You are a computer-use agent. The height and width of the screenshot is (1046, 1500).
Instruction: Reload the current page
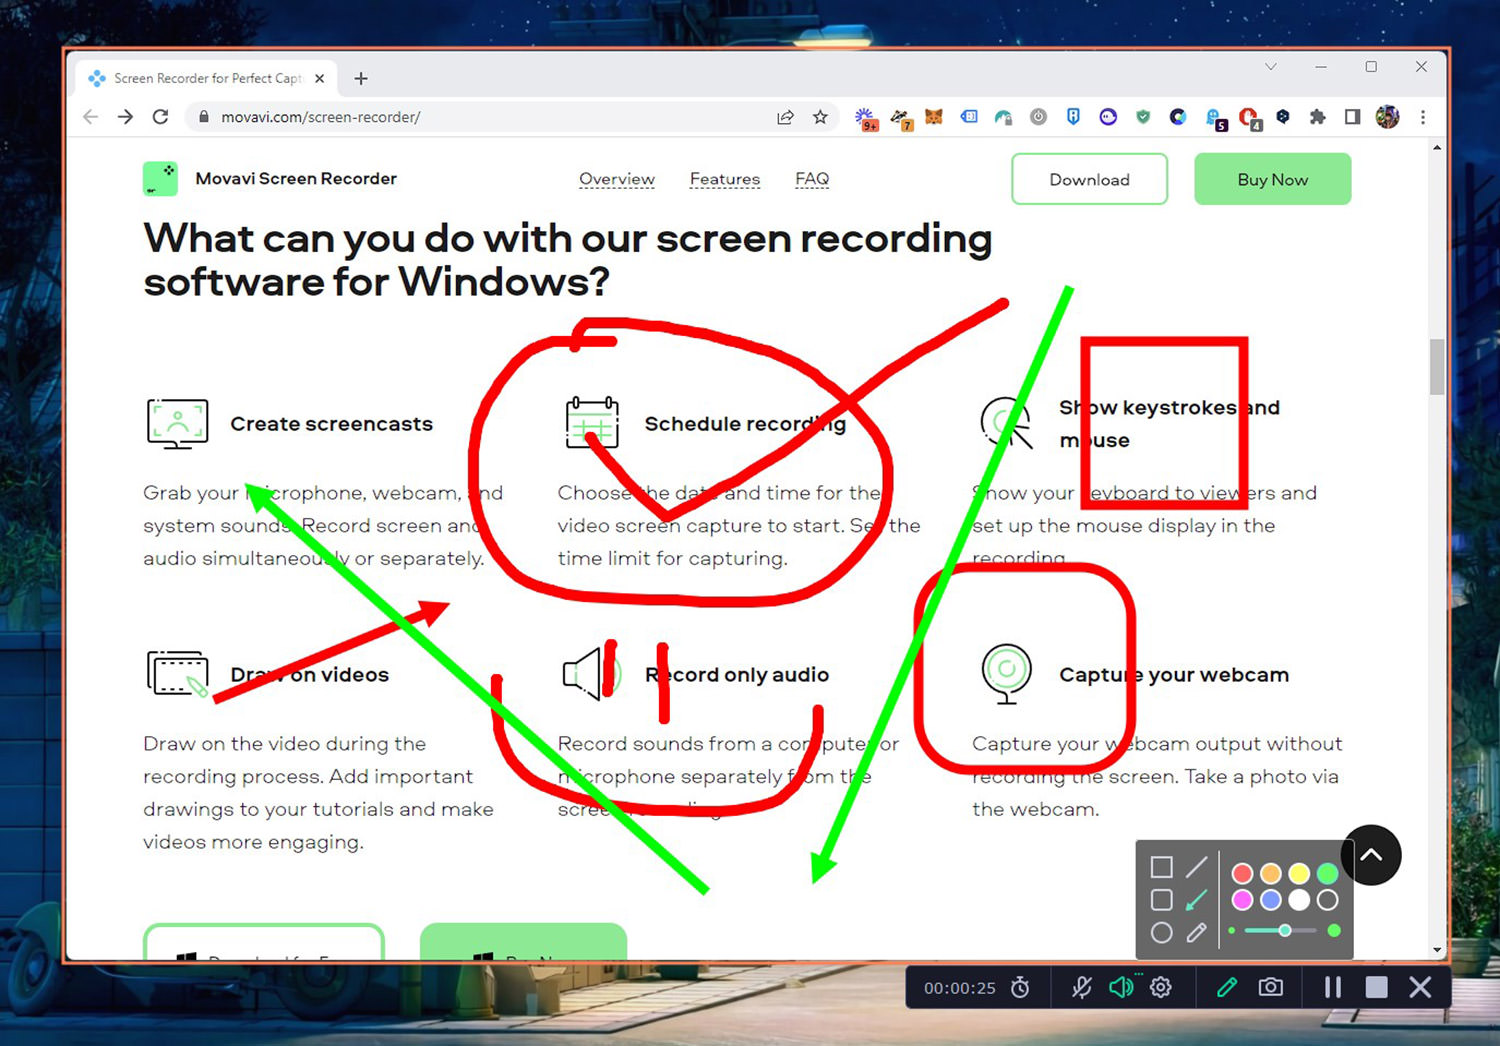pyautogui.click(x=160, y=117)
